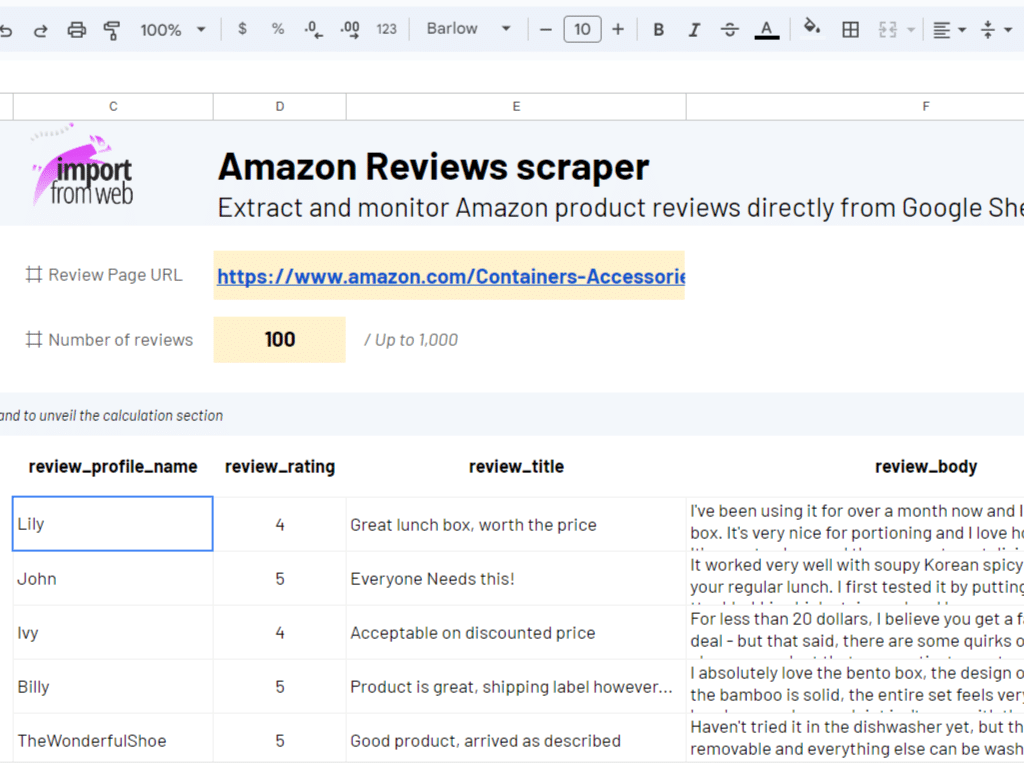Click the increase font size plus button
1024x772 pixels.
617,30
